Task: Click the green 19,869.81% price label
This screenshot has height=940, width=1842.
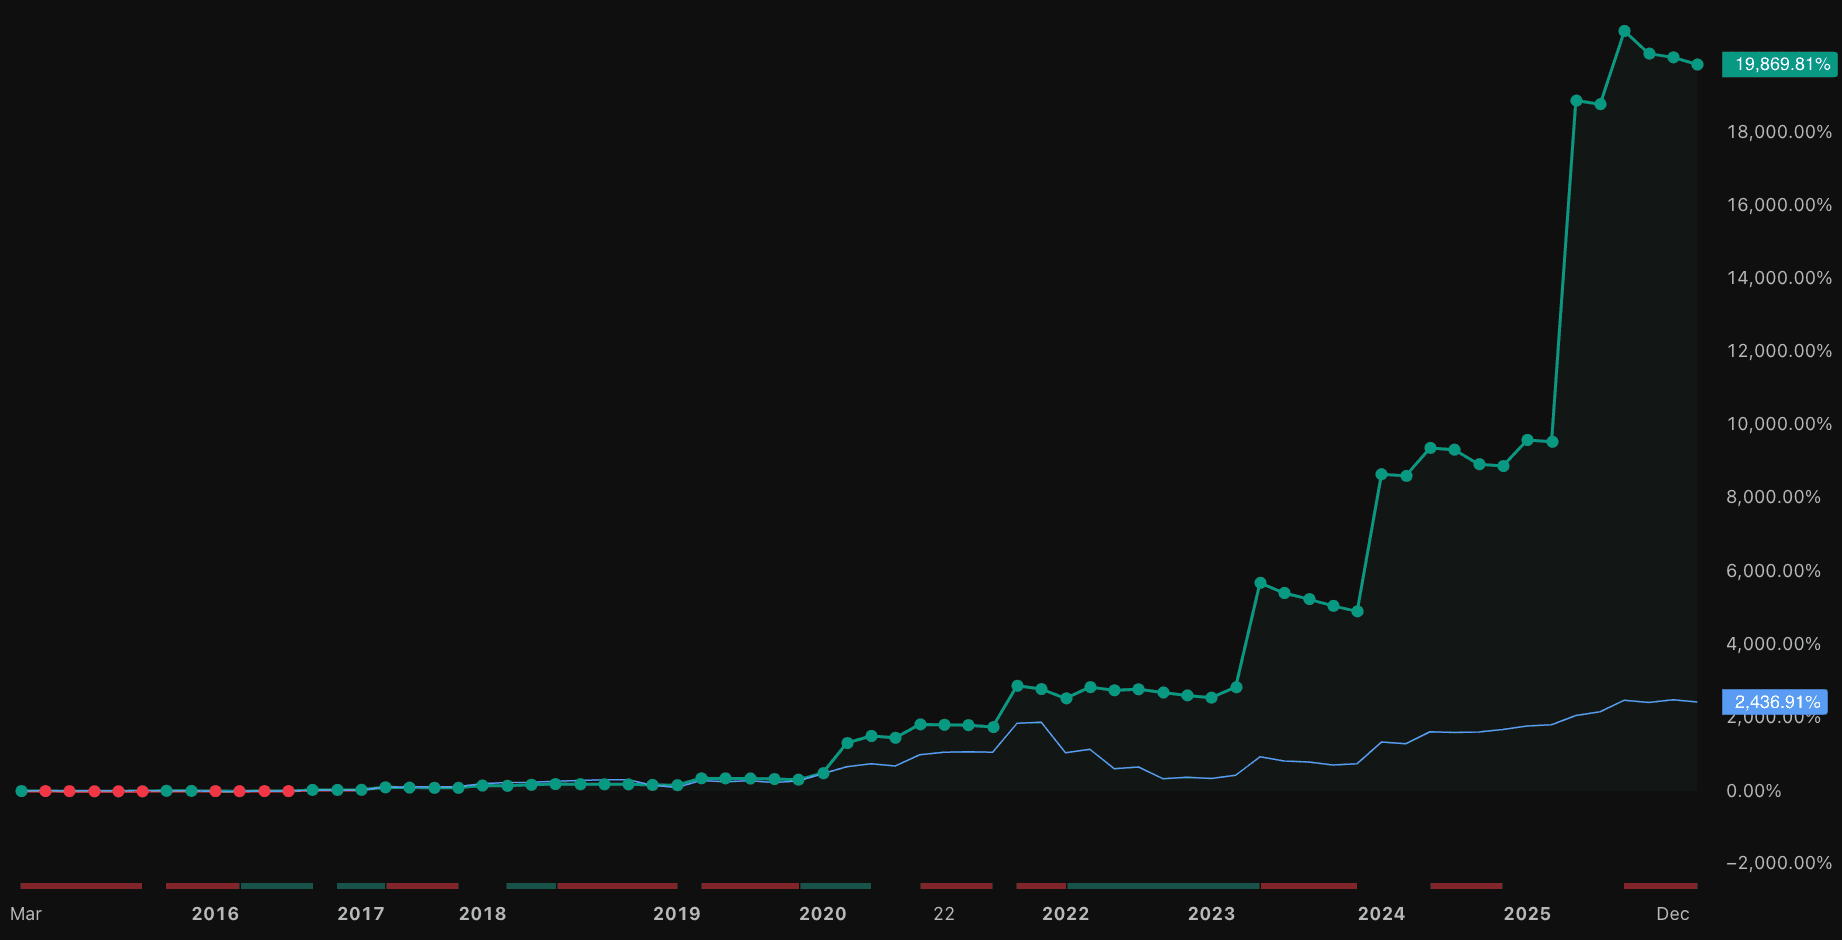Action: pyautogui.click(x=1779, y=62)
